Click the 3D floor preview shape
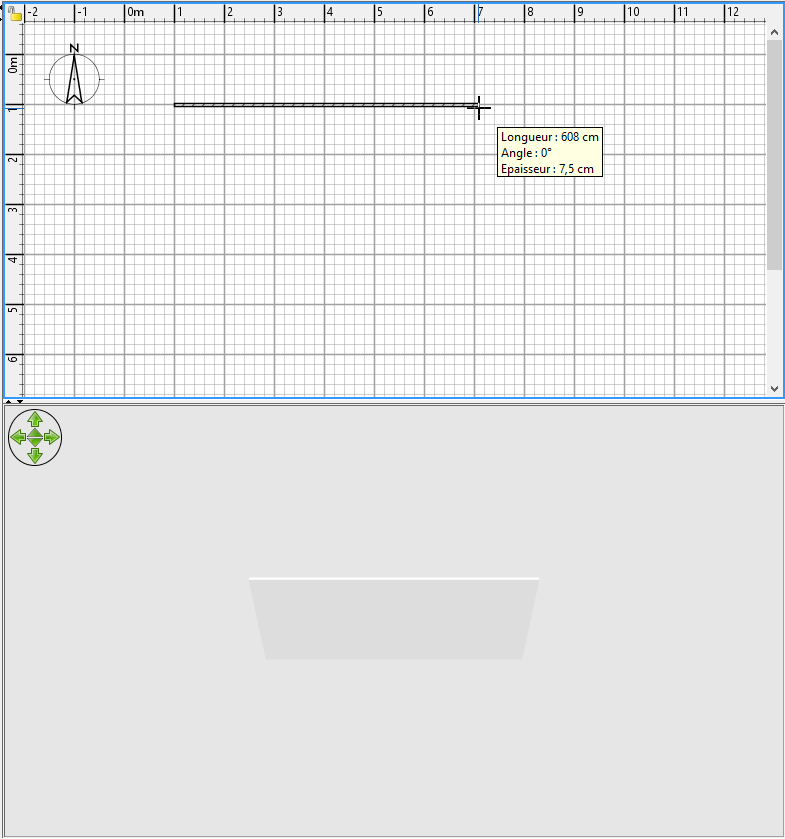This screenshot has height=839, width=785. [394, 619]
